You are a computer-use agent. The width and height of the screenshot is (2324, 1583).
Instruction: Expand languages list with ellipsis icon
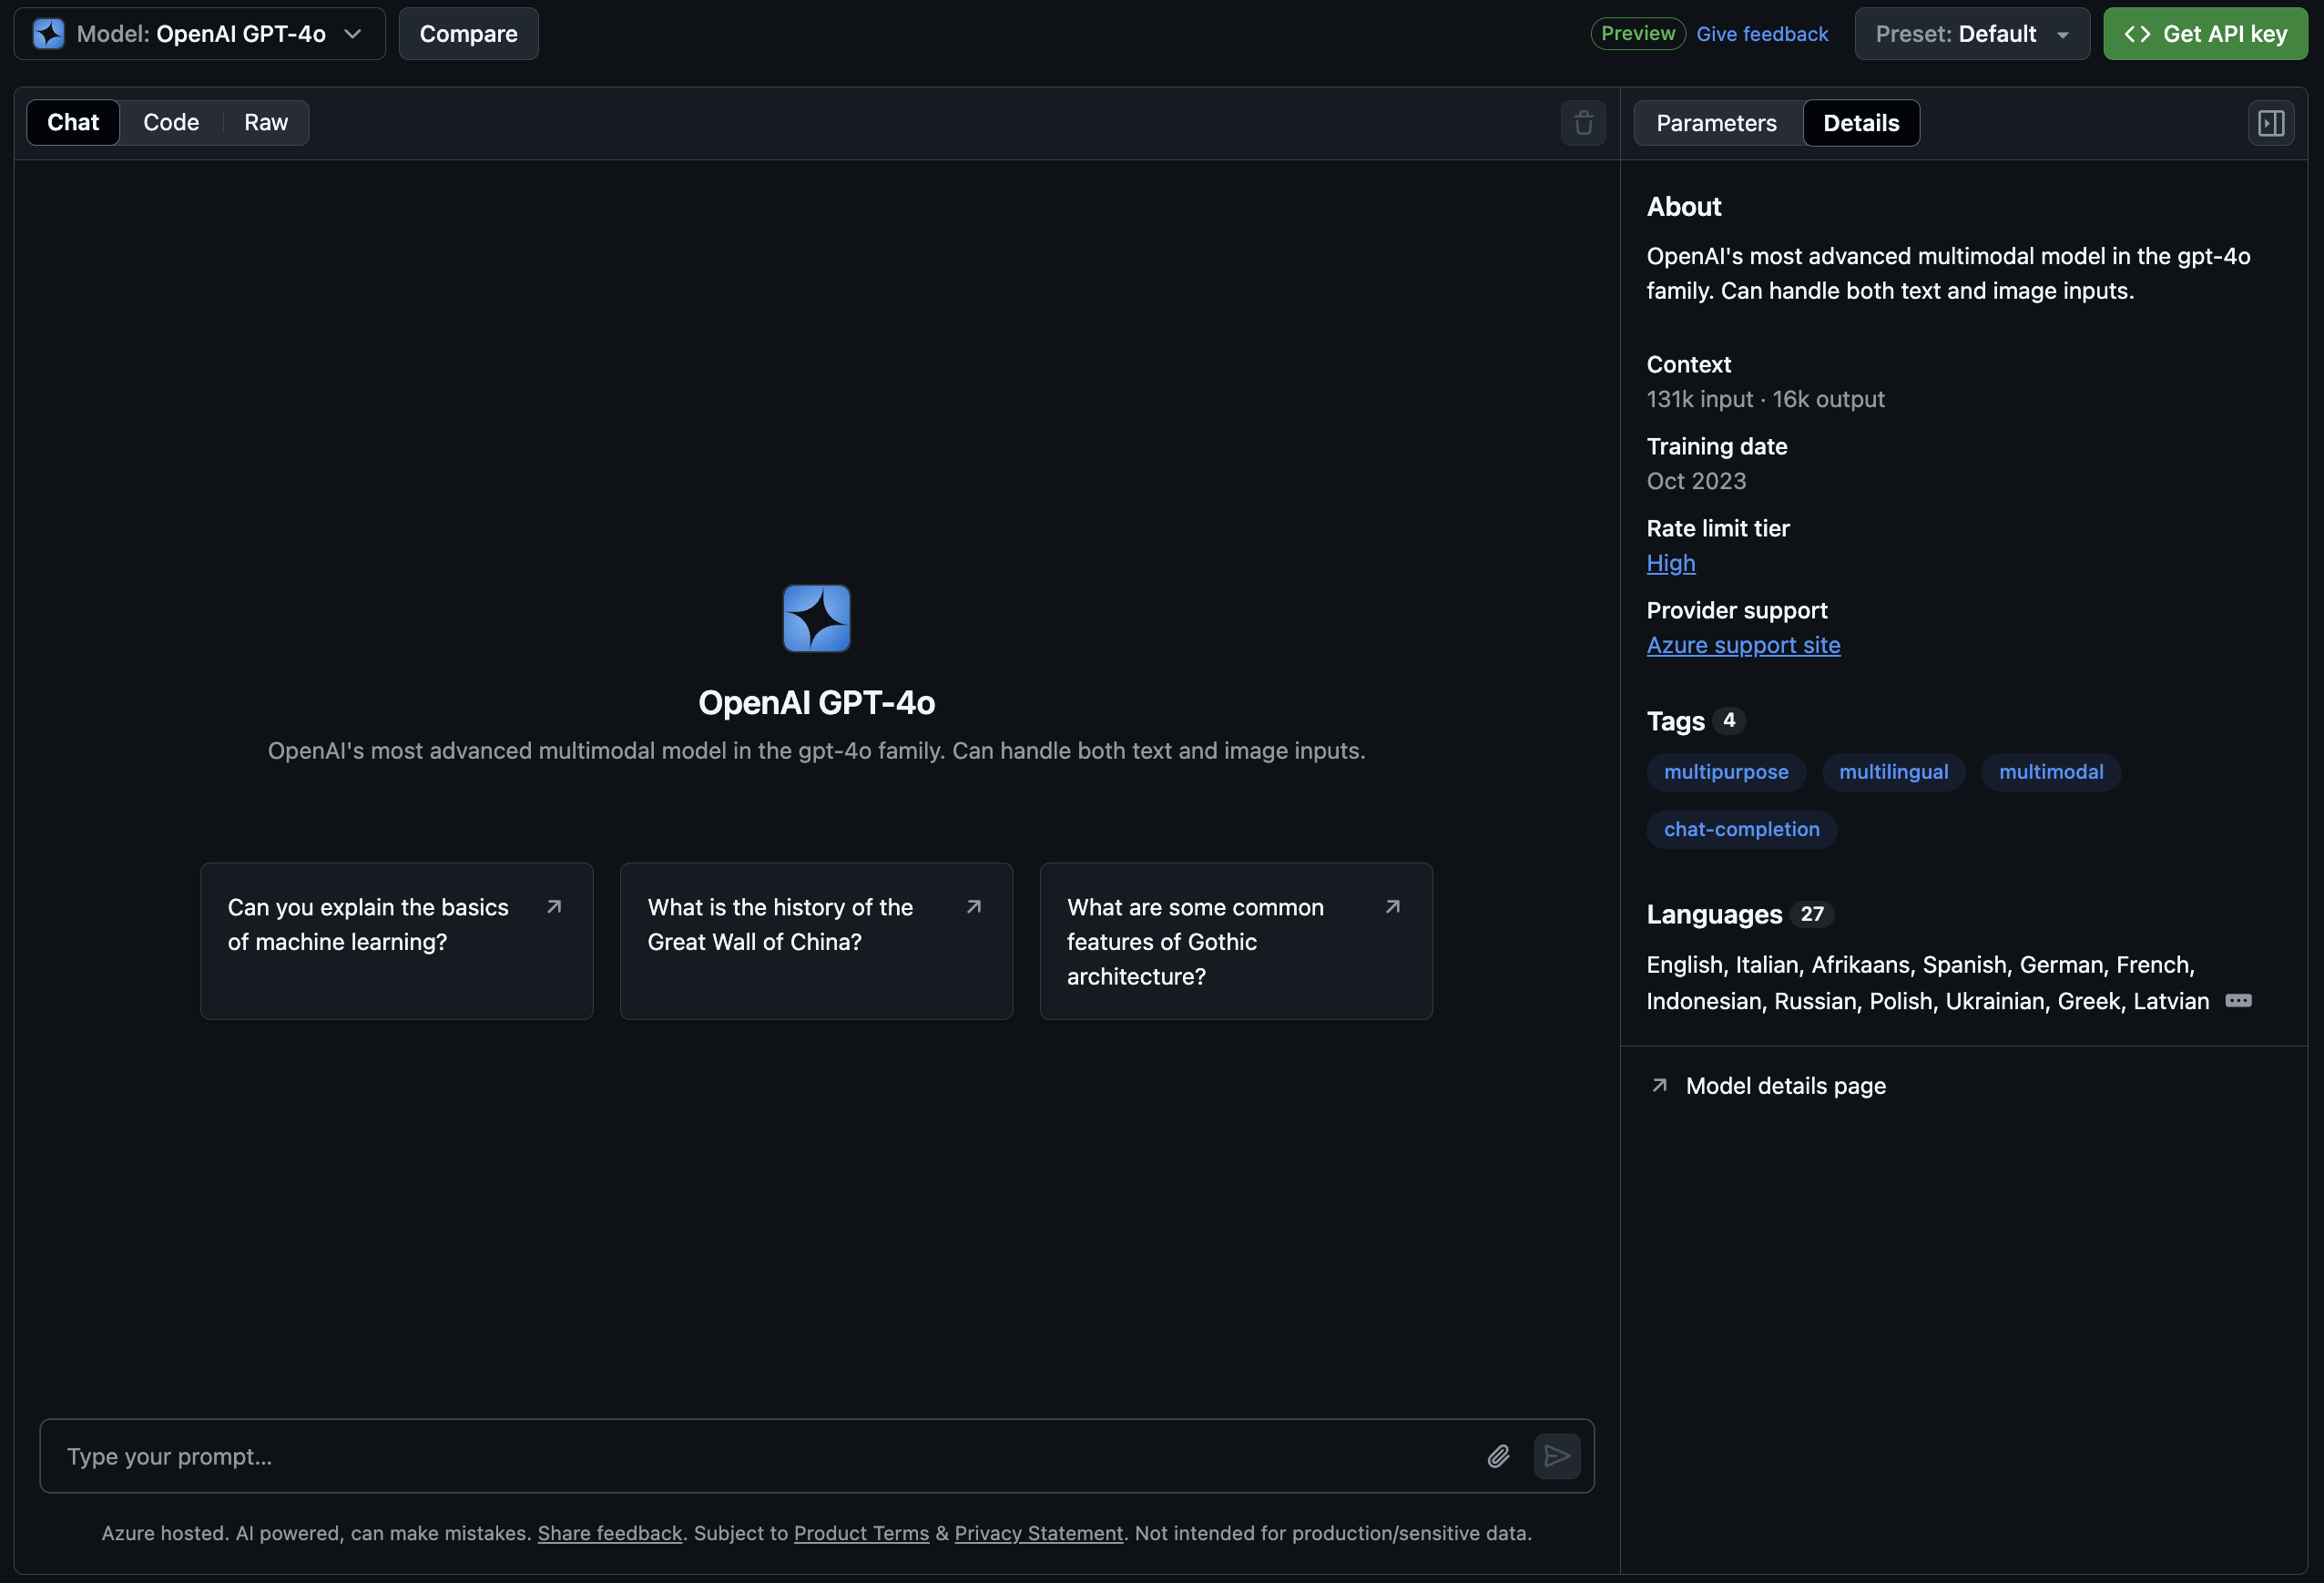[x=2238, y=1001]
